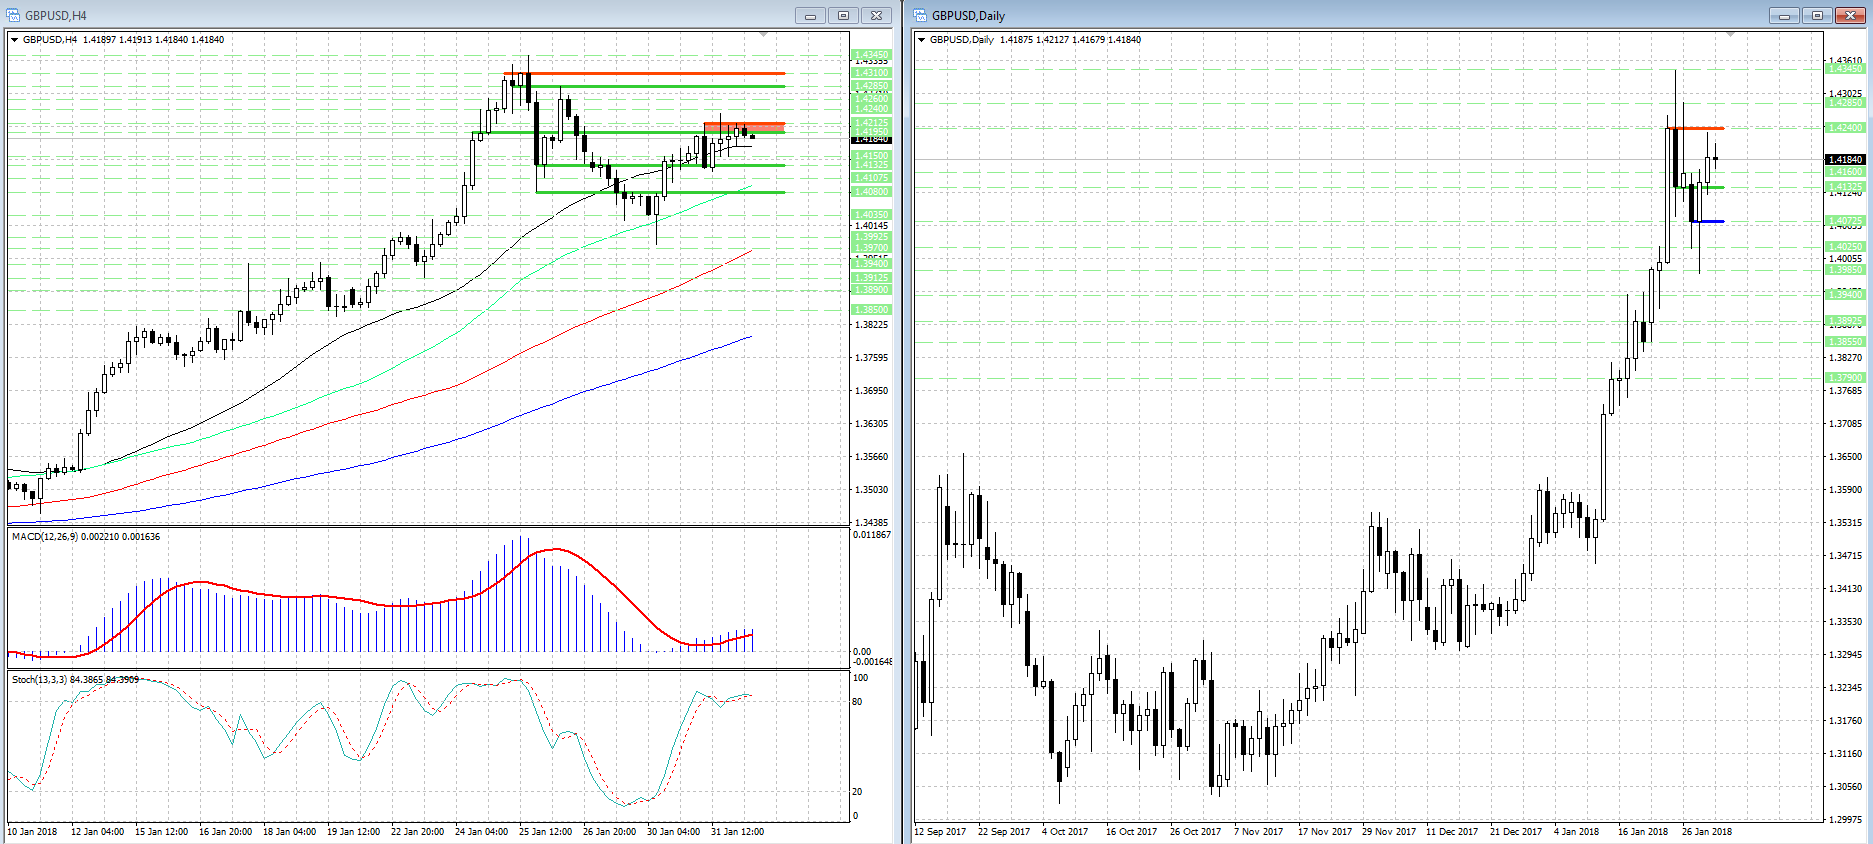Click the H4 chart shift triangle marker

(764, 35)
